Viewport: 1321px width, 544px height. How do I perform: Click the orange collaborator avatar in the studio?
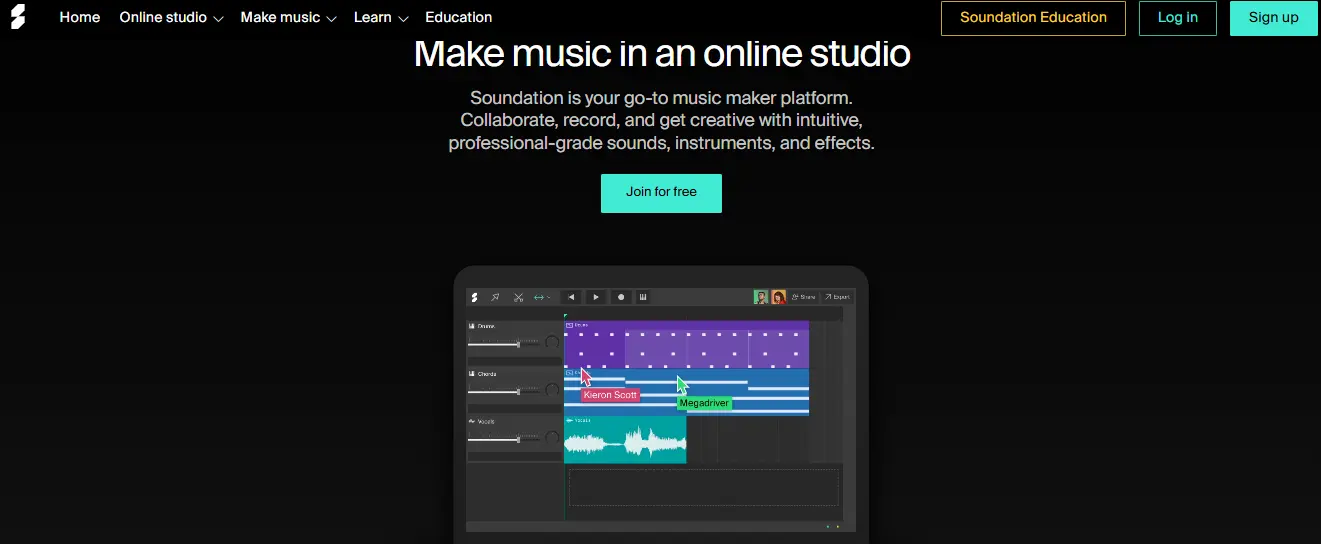click(x=778, y=297)
